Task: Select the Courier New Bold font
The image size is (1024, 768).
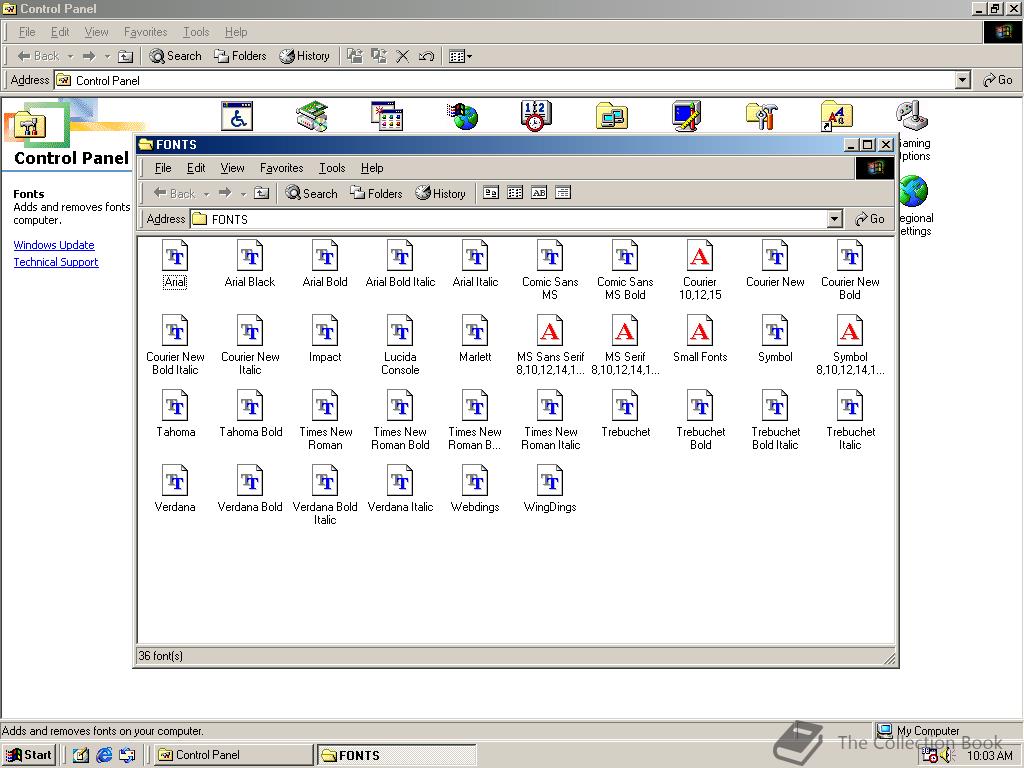Action: [x=850, y=270]
